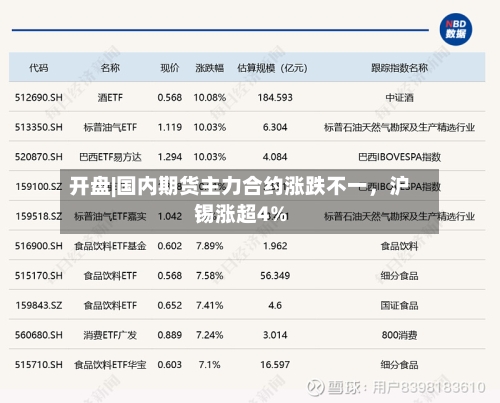This screenshot has width=500, height=403.
Task: Click the NBD数据 round logo
Action: click(x=456, y=29)
